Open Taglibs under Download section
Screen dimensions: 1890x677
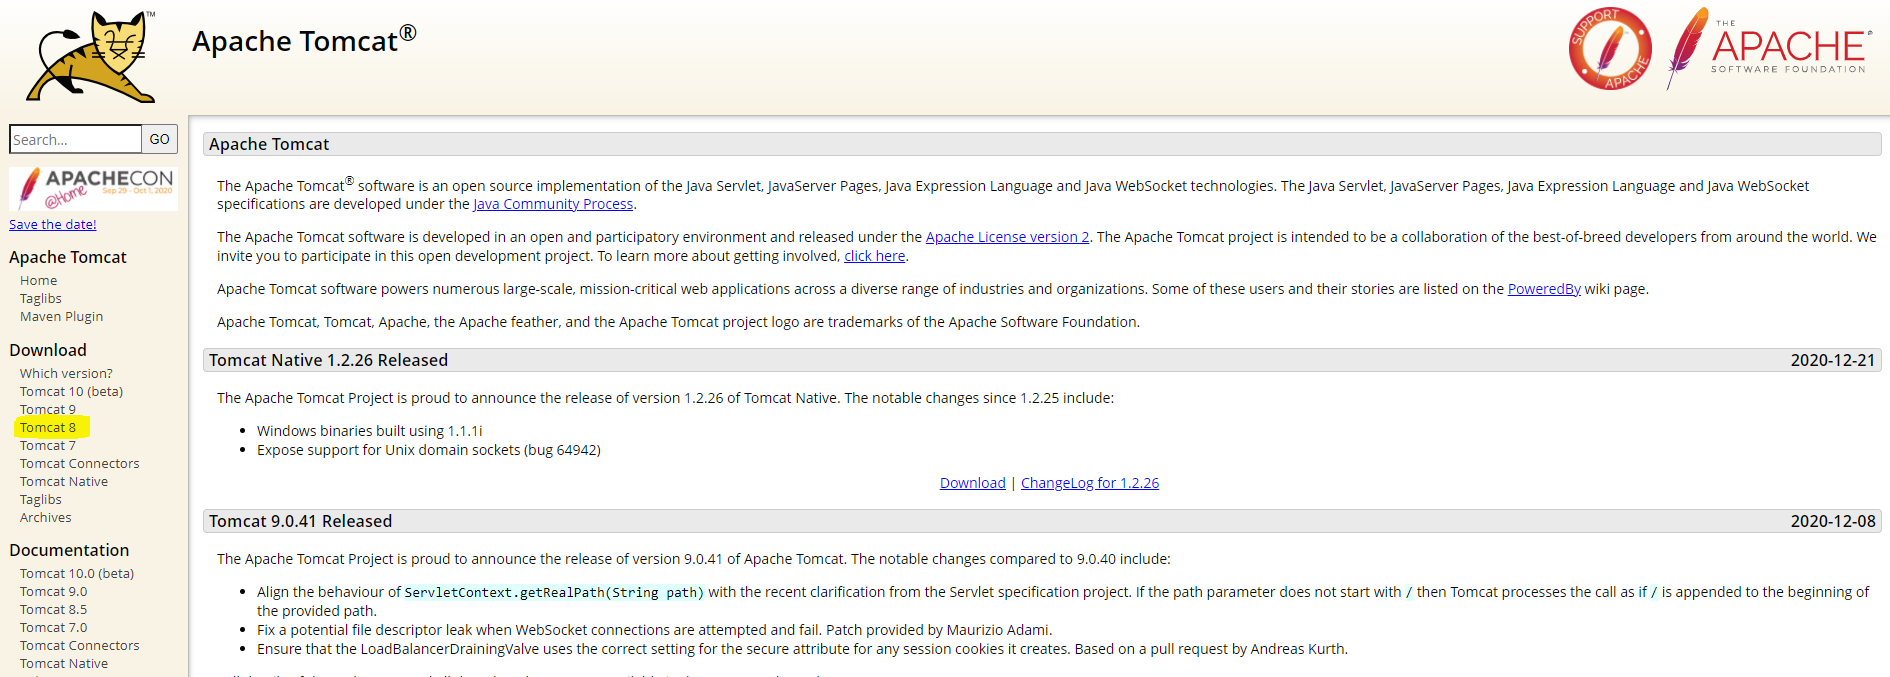[41, 500]
